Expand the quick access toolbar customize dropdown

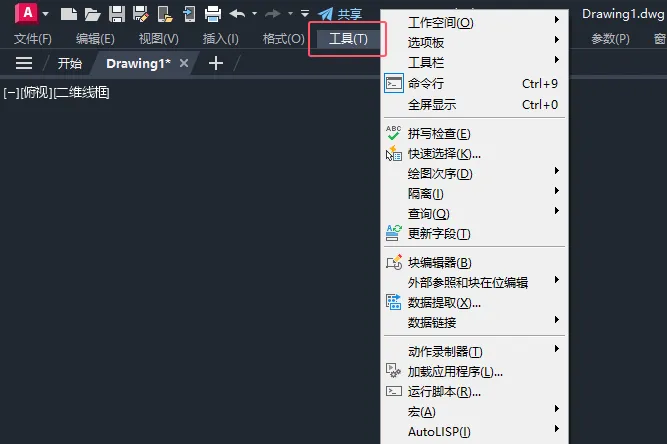pyautogui.click(x=305, y=14)
